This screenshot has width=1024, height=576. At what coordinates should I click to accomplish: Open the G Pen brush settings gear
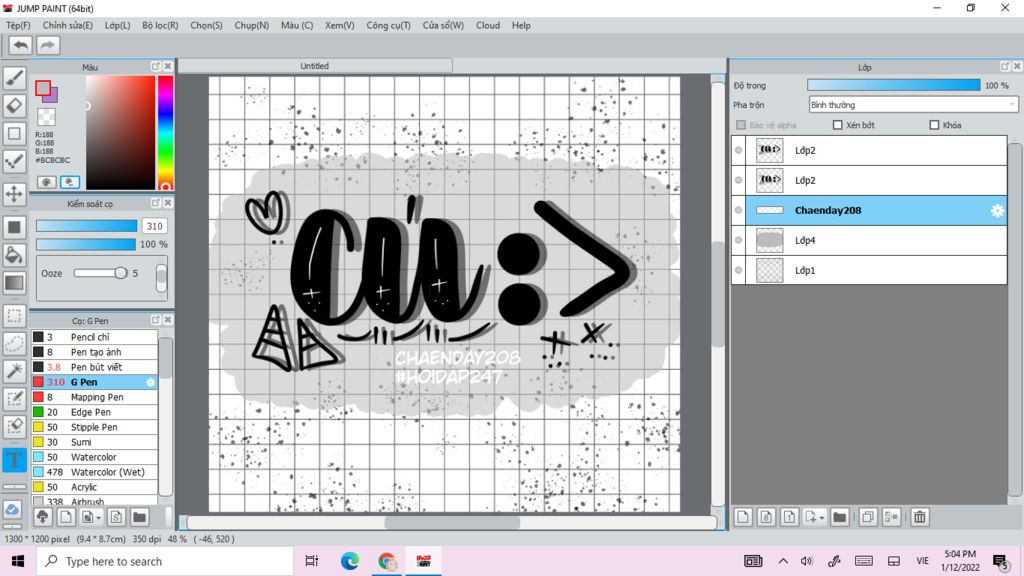tap(150, 382)
